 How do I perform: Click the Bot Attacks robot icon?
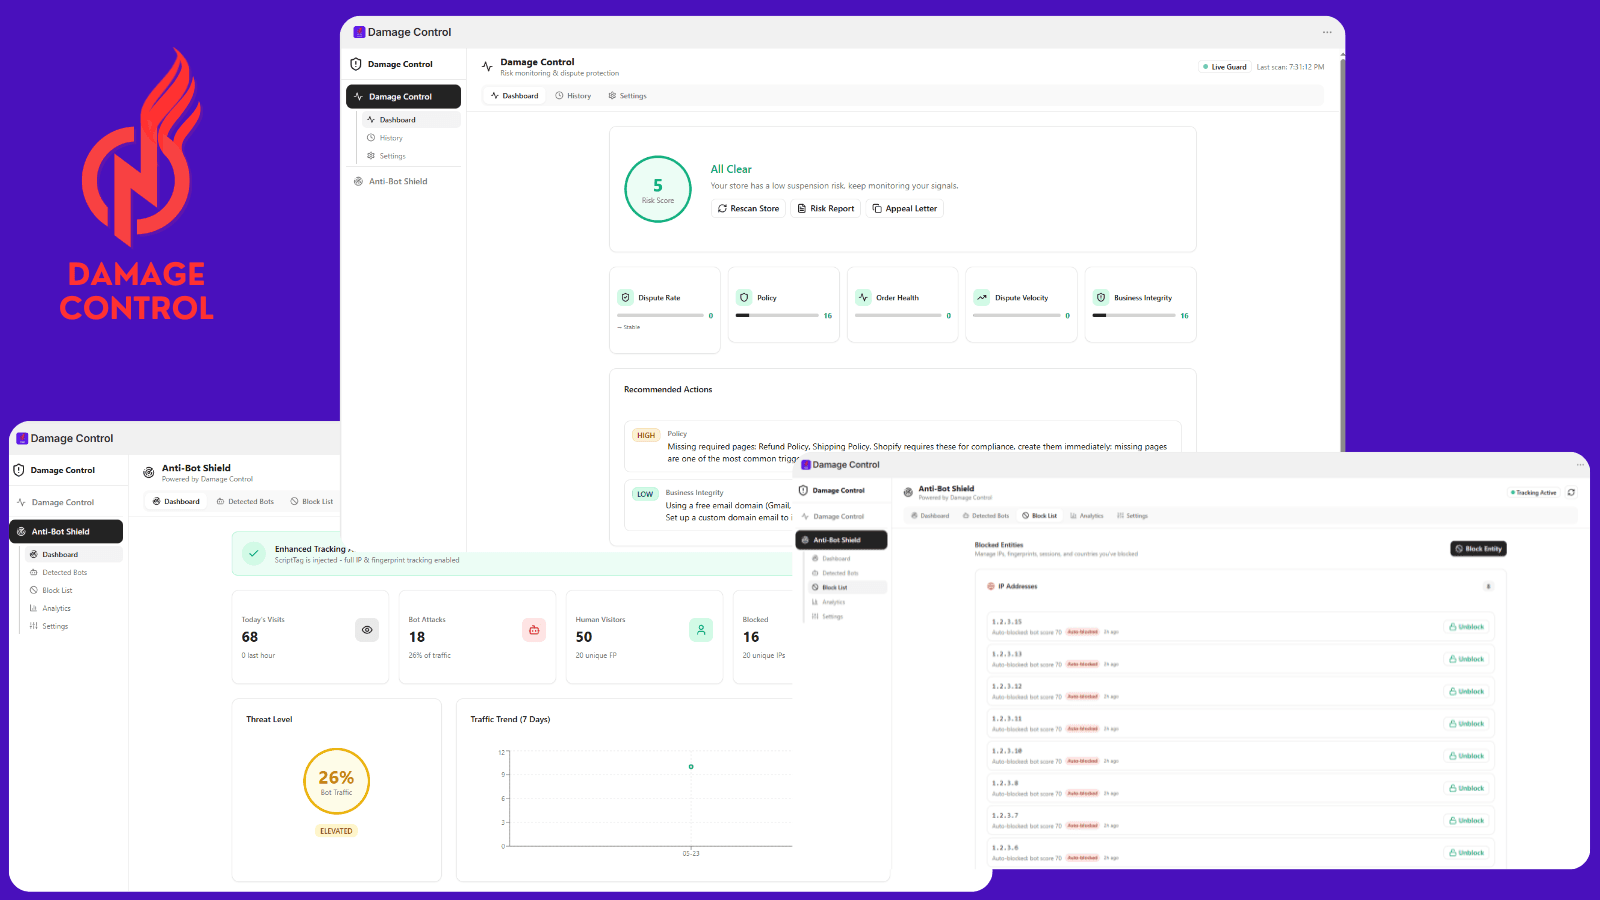534,630
